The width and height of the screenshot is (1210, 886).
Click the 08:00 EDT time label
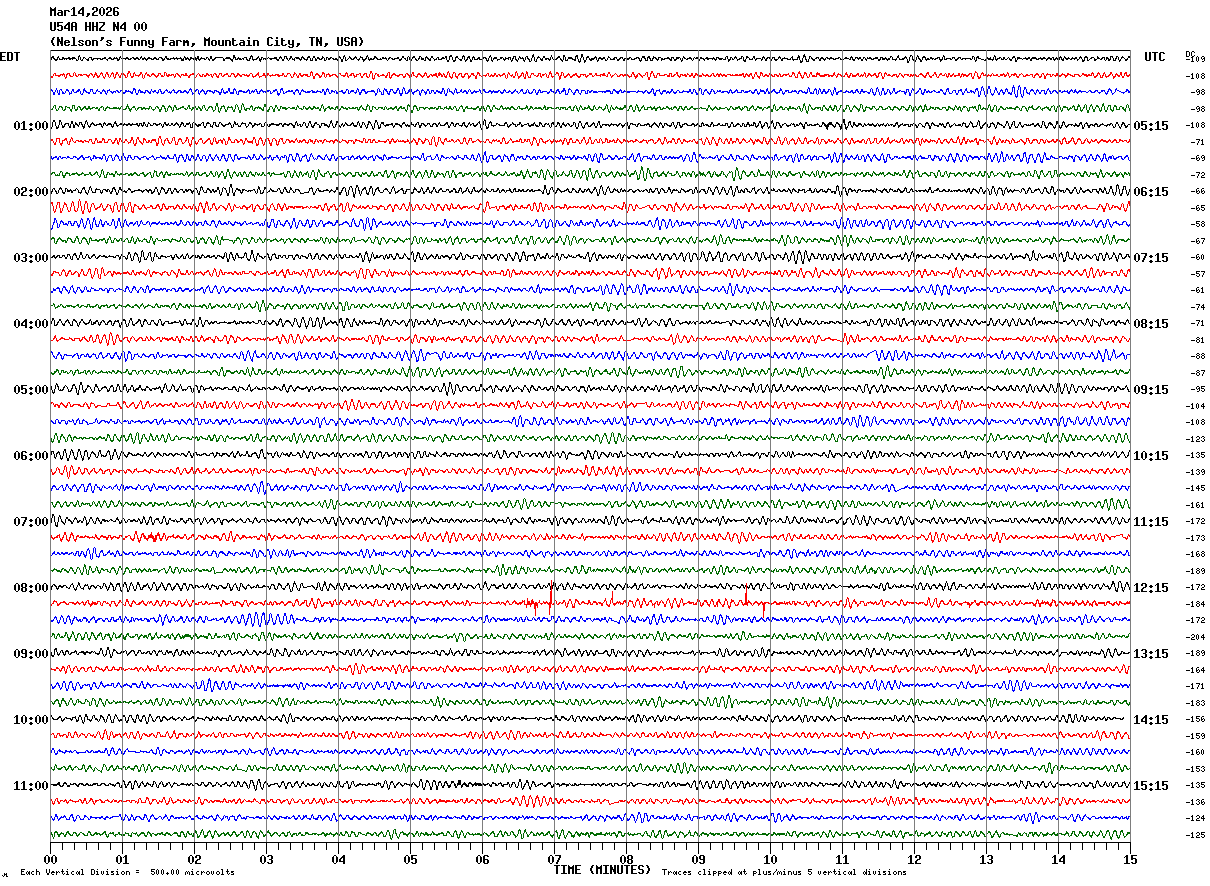(x=31, y=588)
